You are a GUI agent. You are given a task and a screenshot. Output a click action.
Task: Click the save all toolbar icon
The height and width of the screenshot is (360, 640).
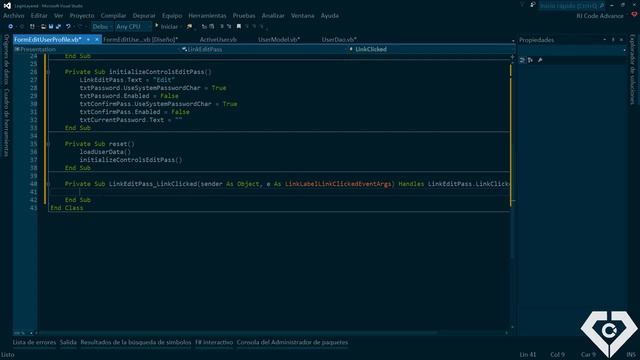pyautogui.click(x=58, y=27)
